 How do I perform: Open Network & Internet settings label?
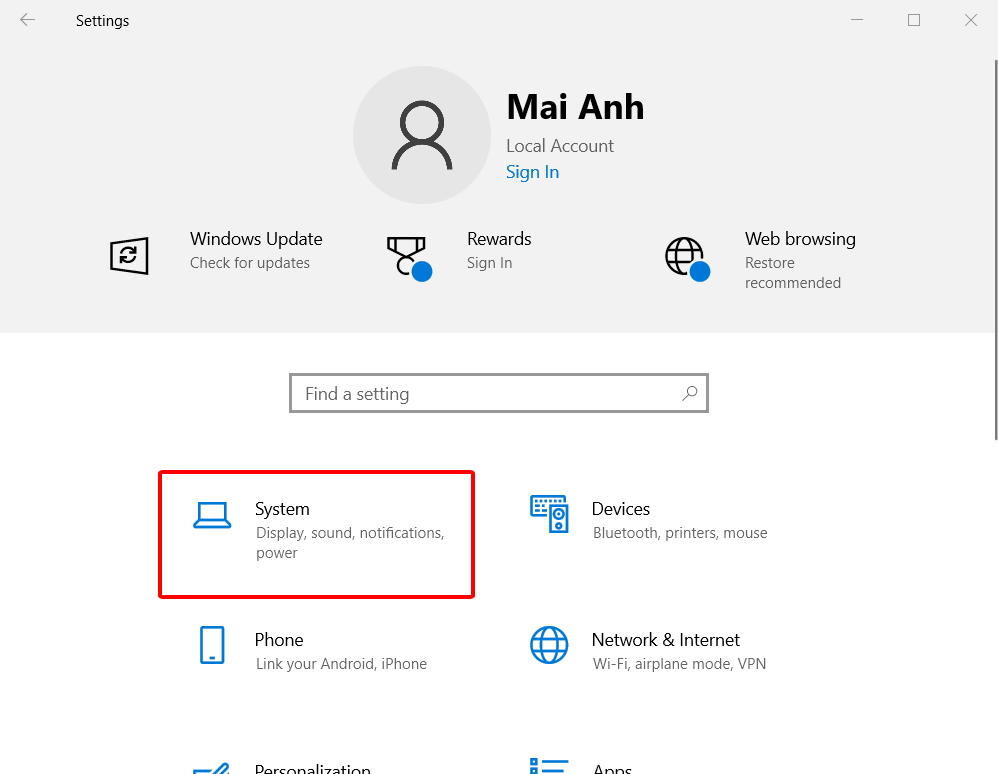(665, 640)
